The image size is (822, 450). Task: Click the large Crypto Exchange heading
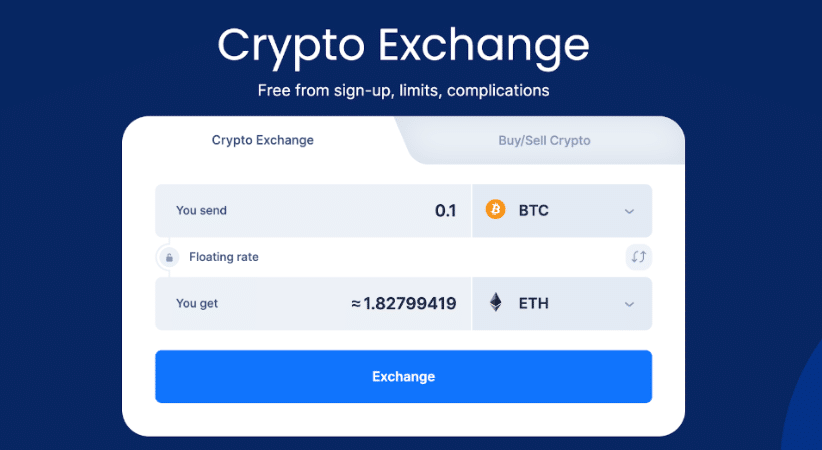coord(403,44)
